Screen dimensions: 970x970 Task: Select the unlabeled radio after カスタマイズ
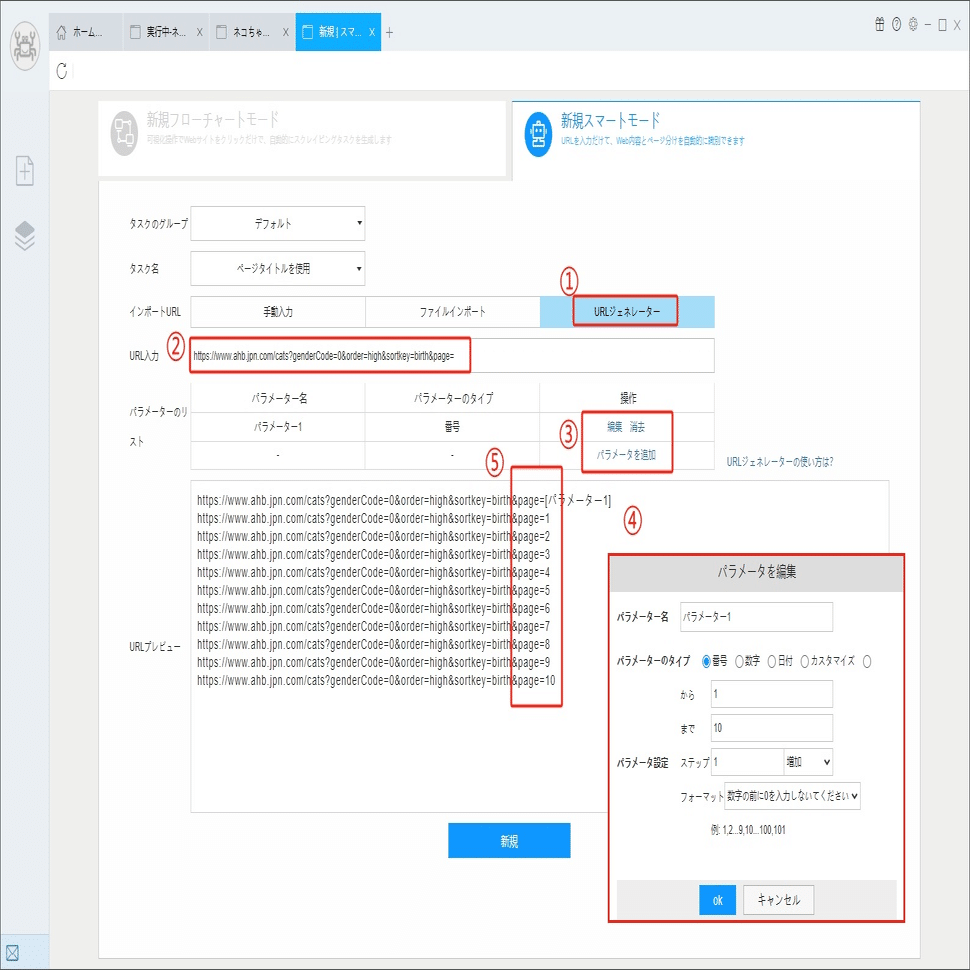point(867,661)
